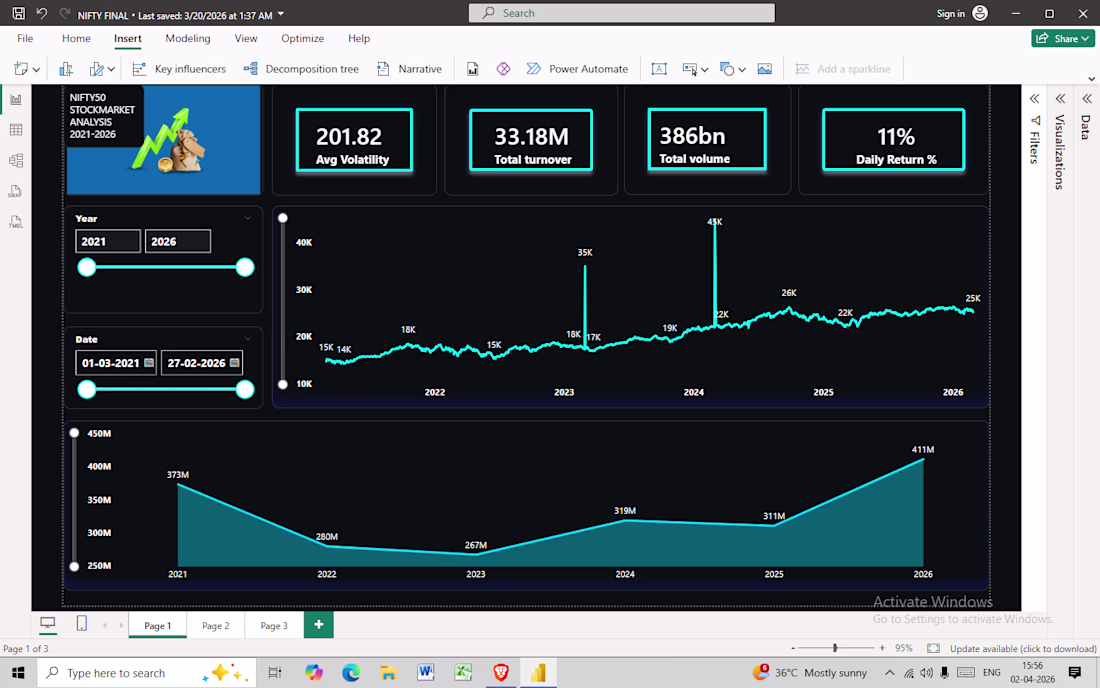Click the Search box in title bar
The image size is (1100, 688).
pyautogui.click(x=622, y=13)
